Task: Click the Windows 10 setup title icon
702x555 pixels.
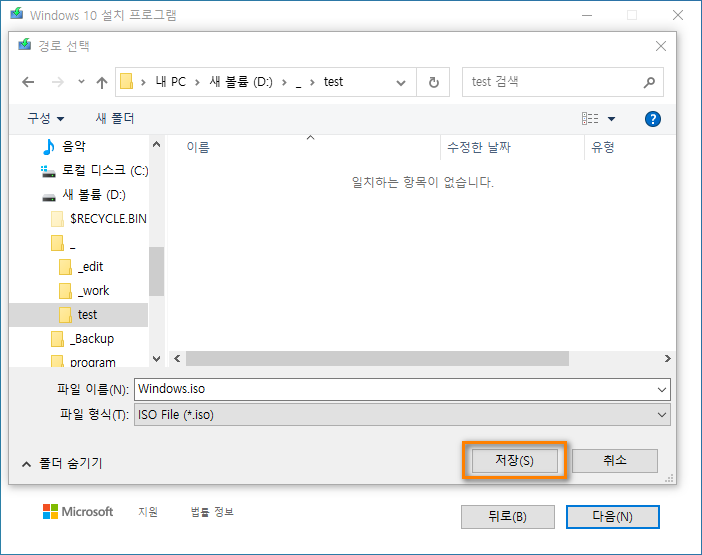Action: coord(17,13)
